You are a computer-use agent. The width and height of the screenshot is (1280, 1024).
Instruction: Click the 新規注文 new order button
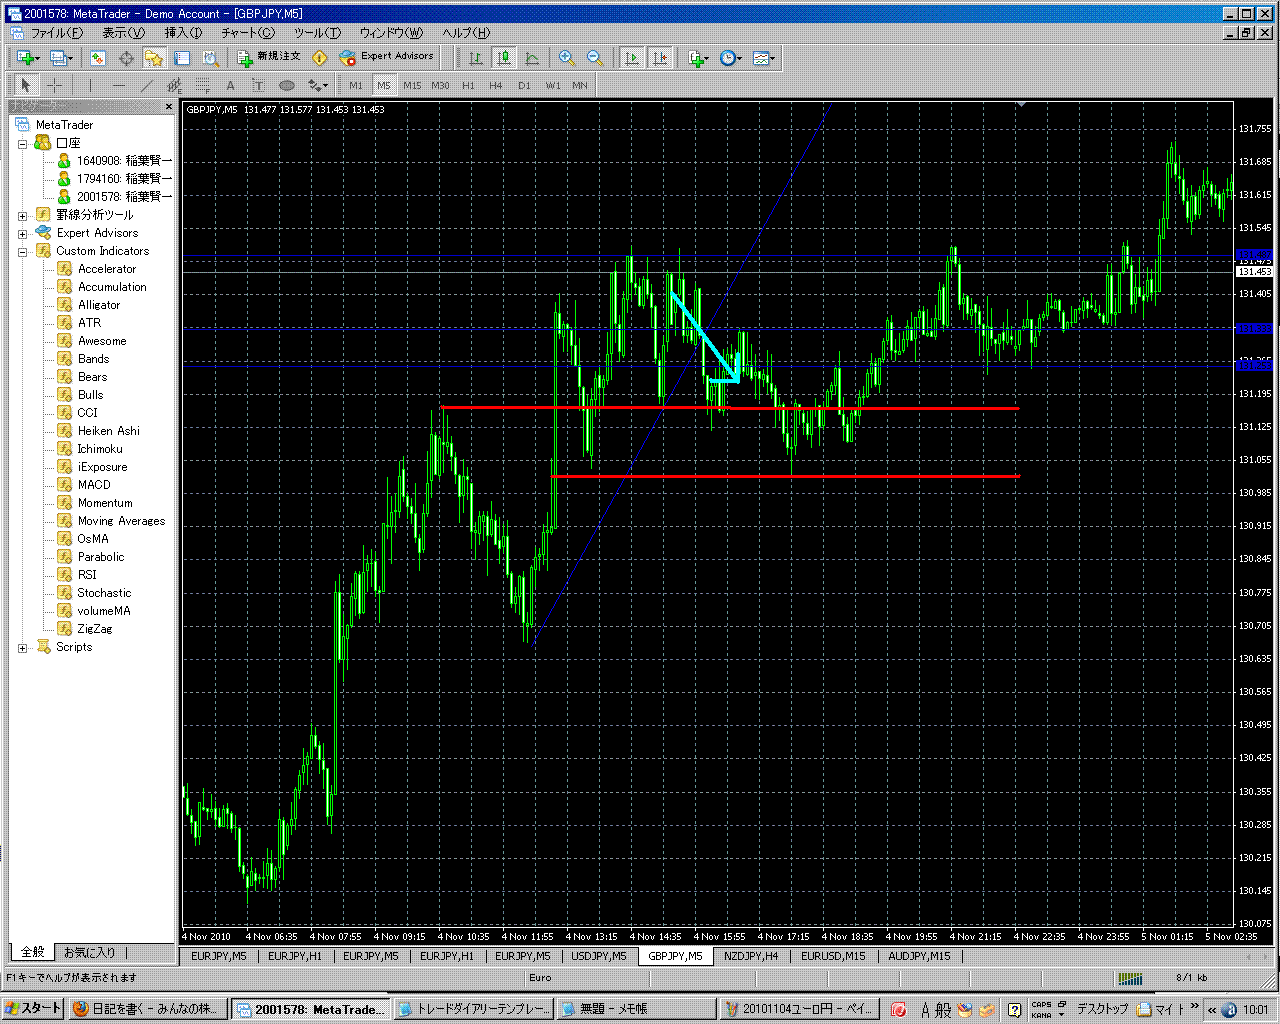[x=268, y=57]
